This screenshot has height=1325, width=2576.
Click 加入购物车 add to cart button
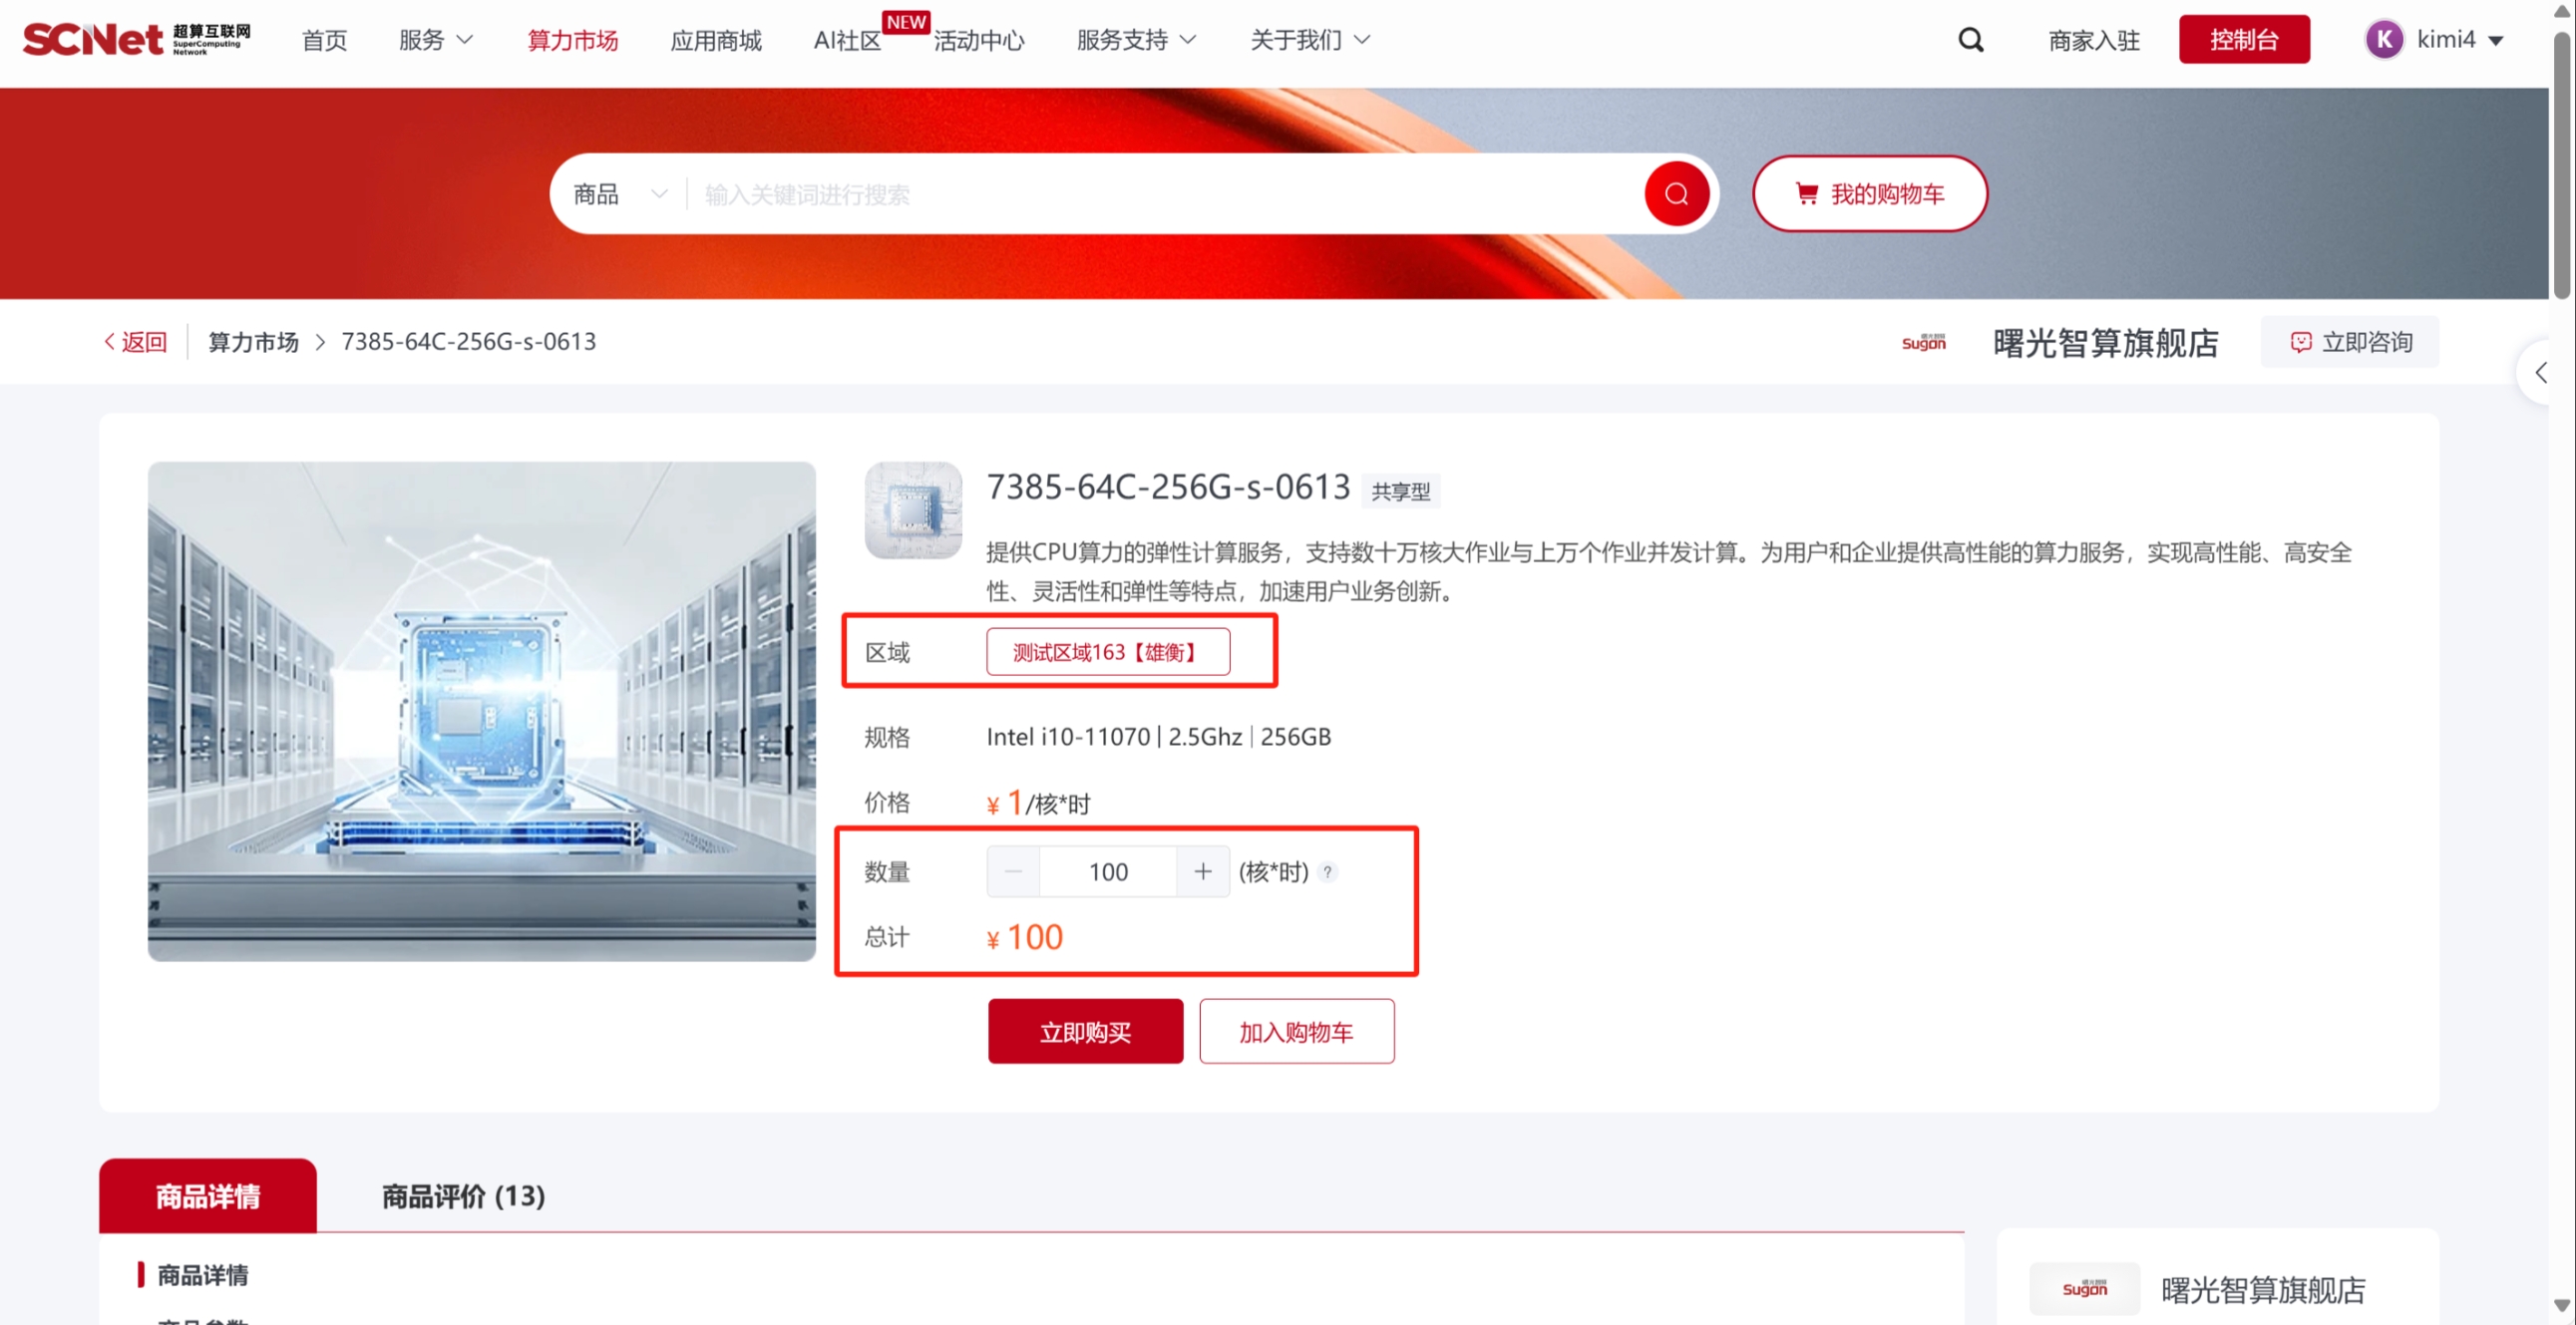[1295, 1031]
